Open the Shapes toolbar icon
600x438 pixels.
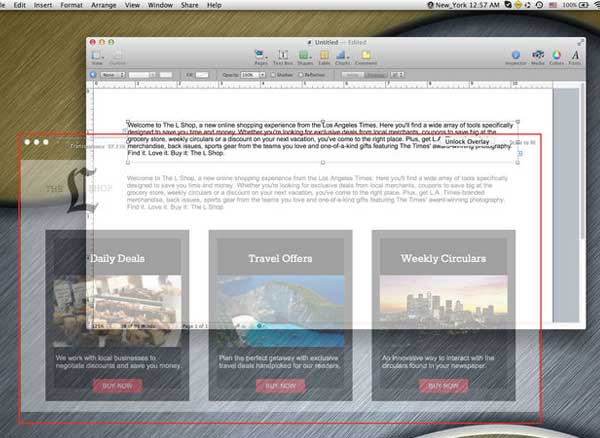point(305,57)
